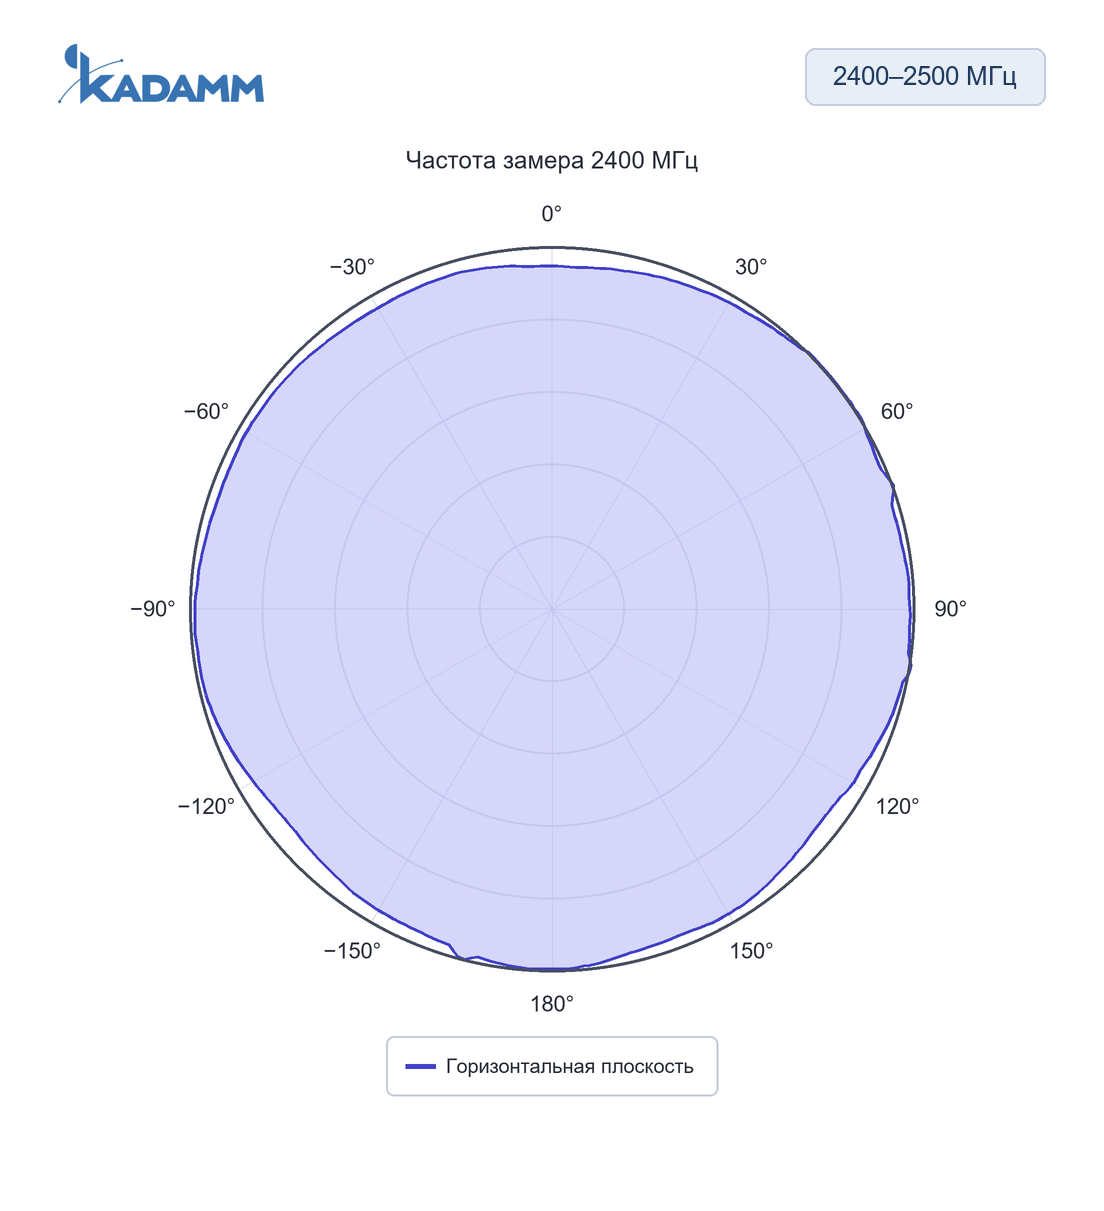Viewport: 1104px width, 1211px height.
Task: Toggle 'Горизонтальная плоскость' legend entry
Action: point(552,1066)
